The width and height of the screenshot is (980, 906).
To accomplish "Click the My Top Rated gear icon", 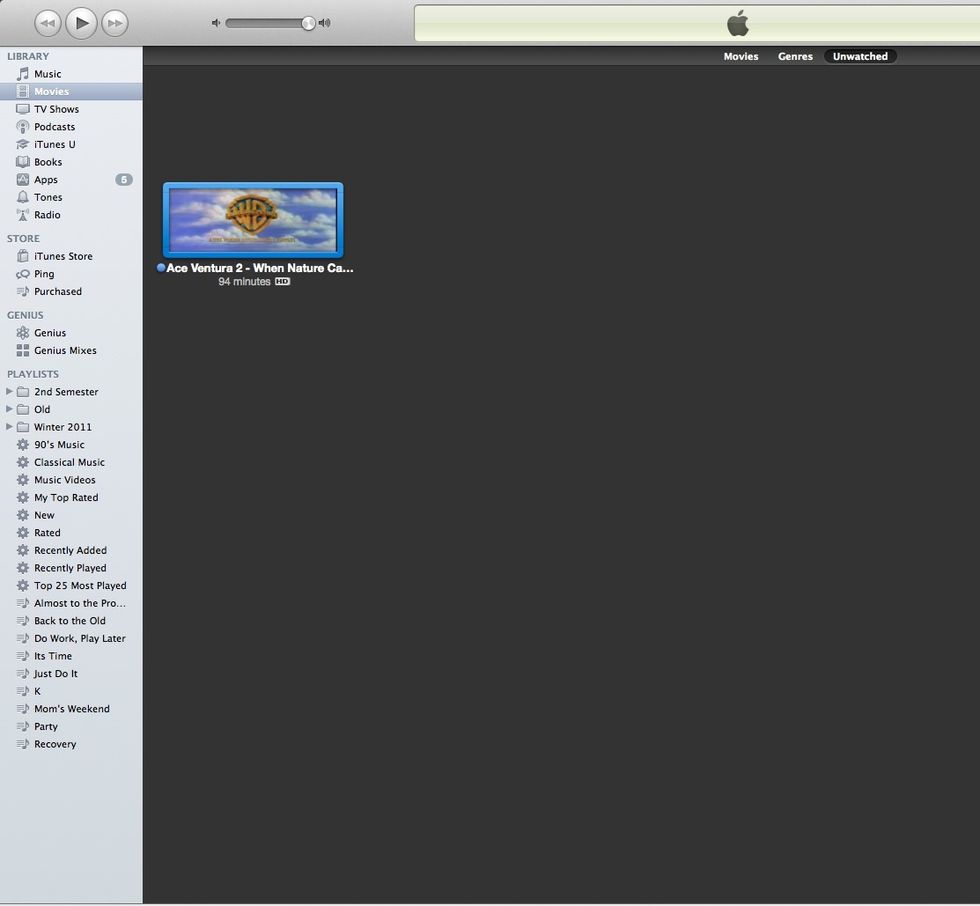I will coord(22,497).
